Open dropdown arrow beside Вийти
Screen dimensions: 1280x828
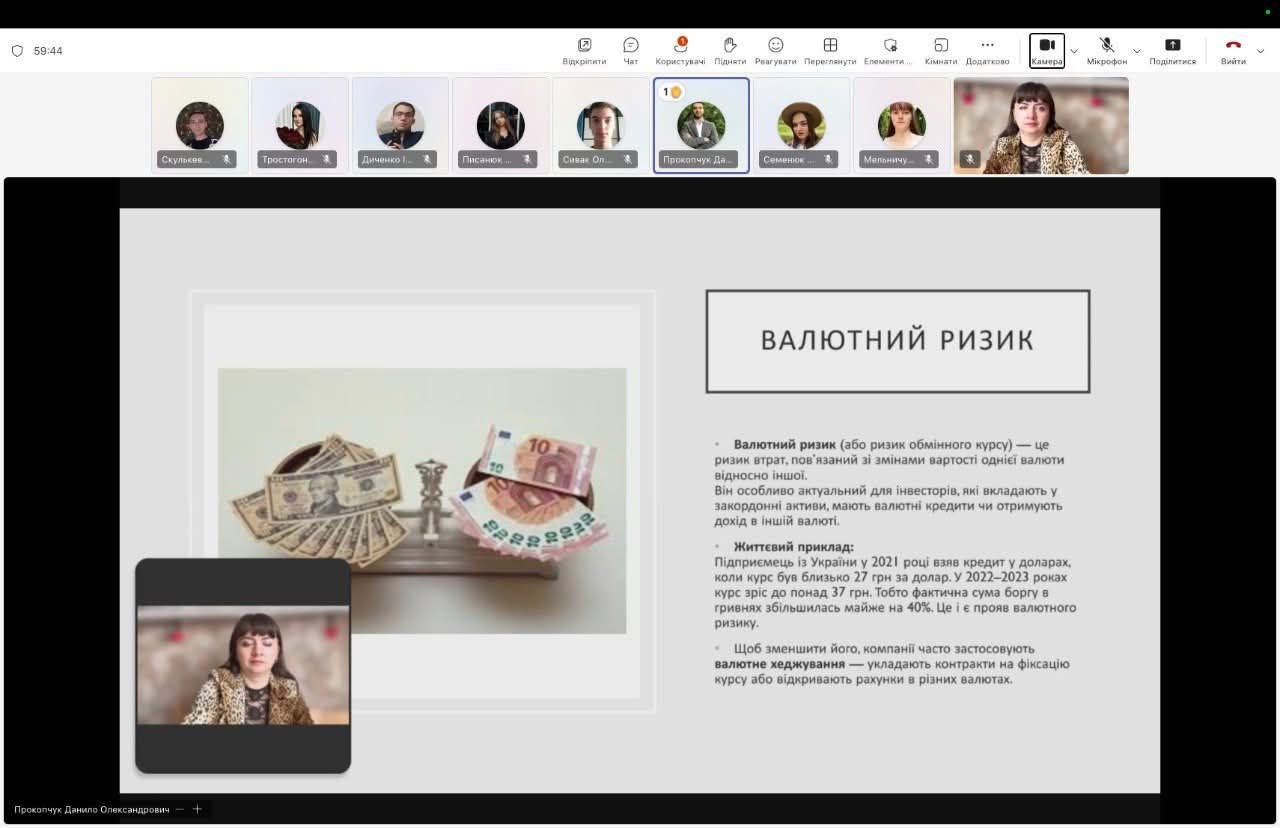coord(1261,51)
